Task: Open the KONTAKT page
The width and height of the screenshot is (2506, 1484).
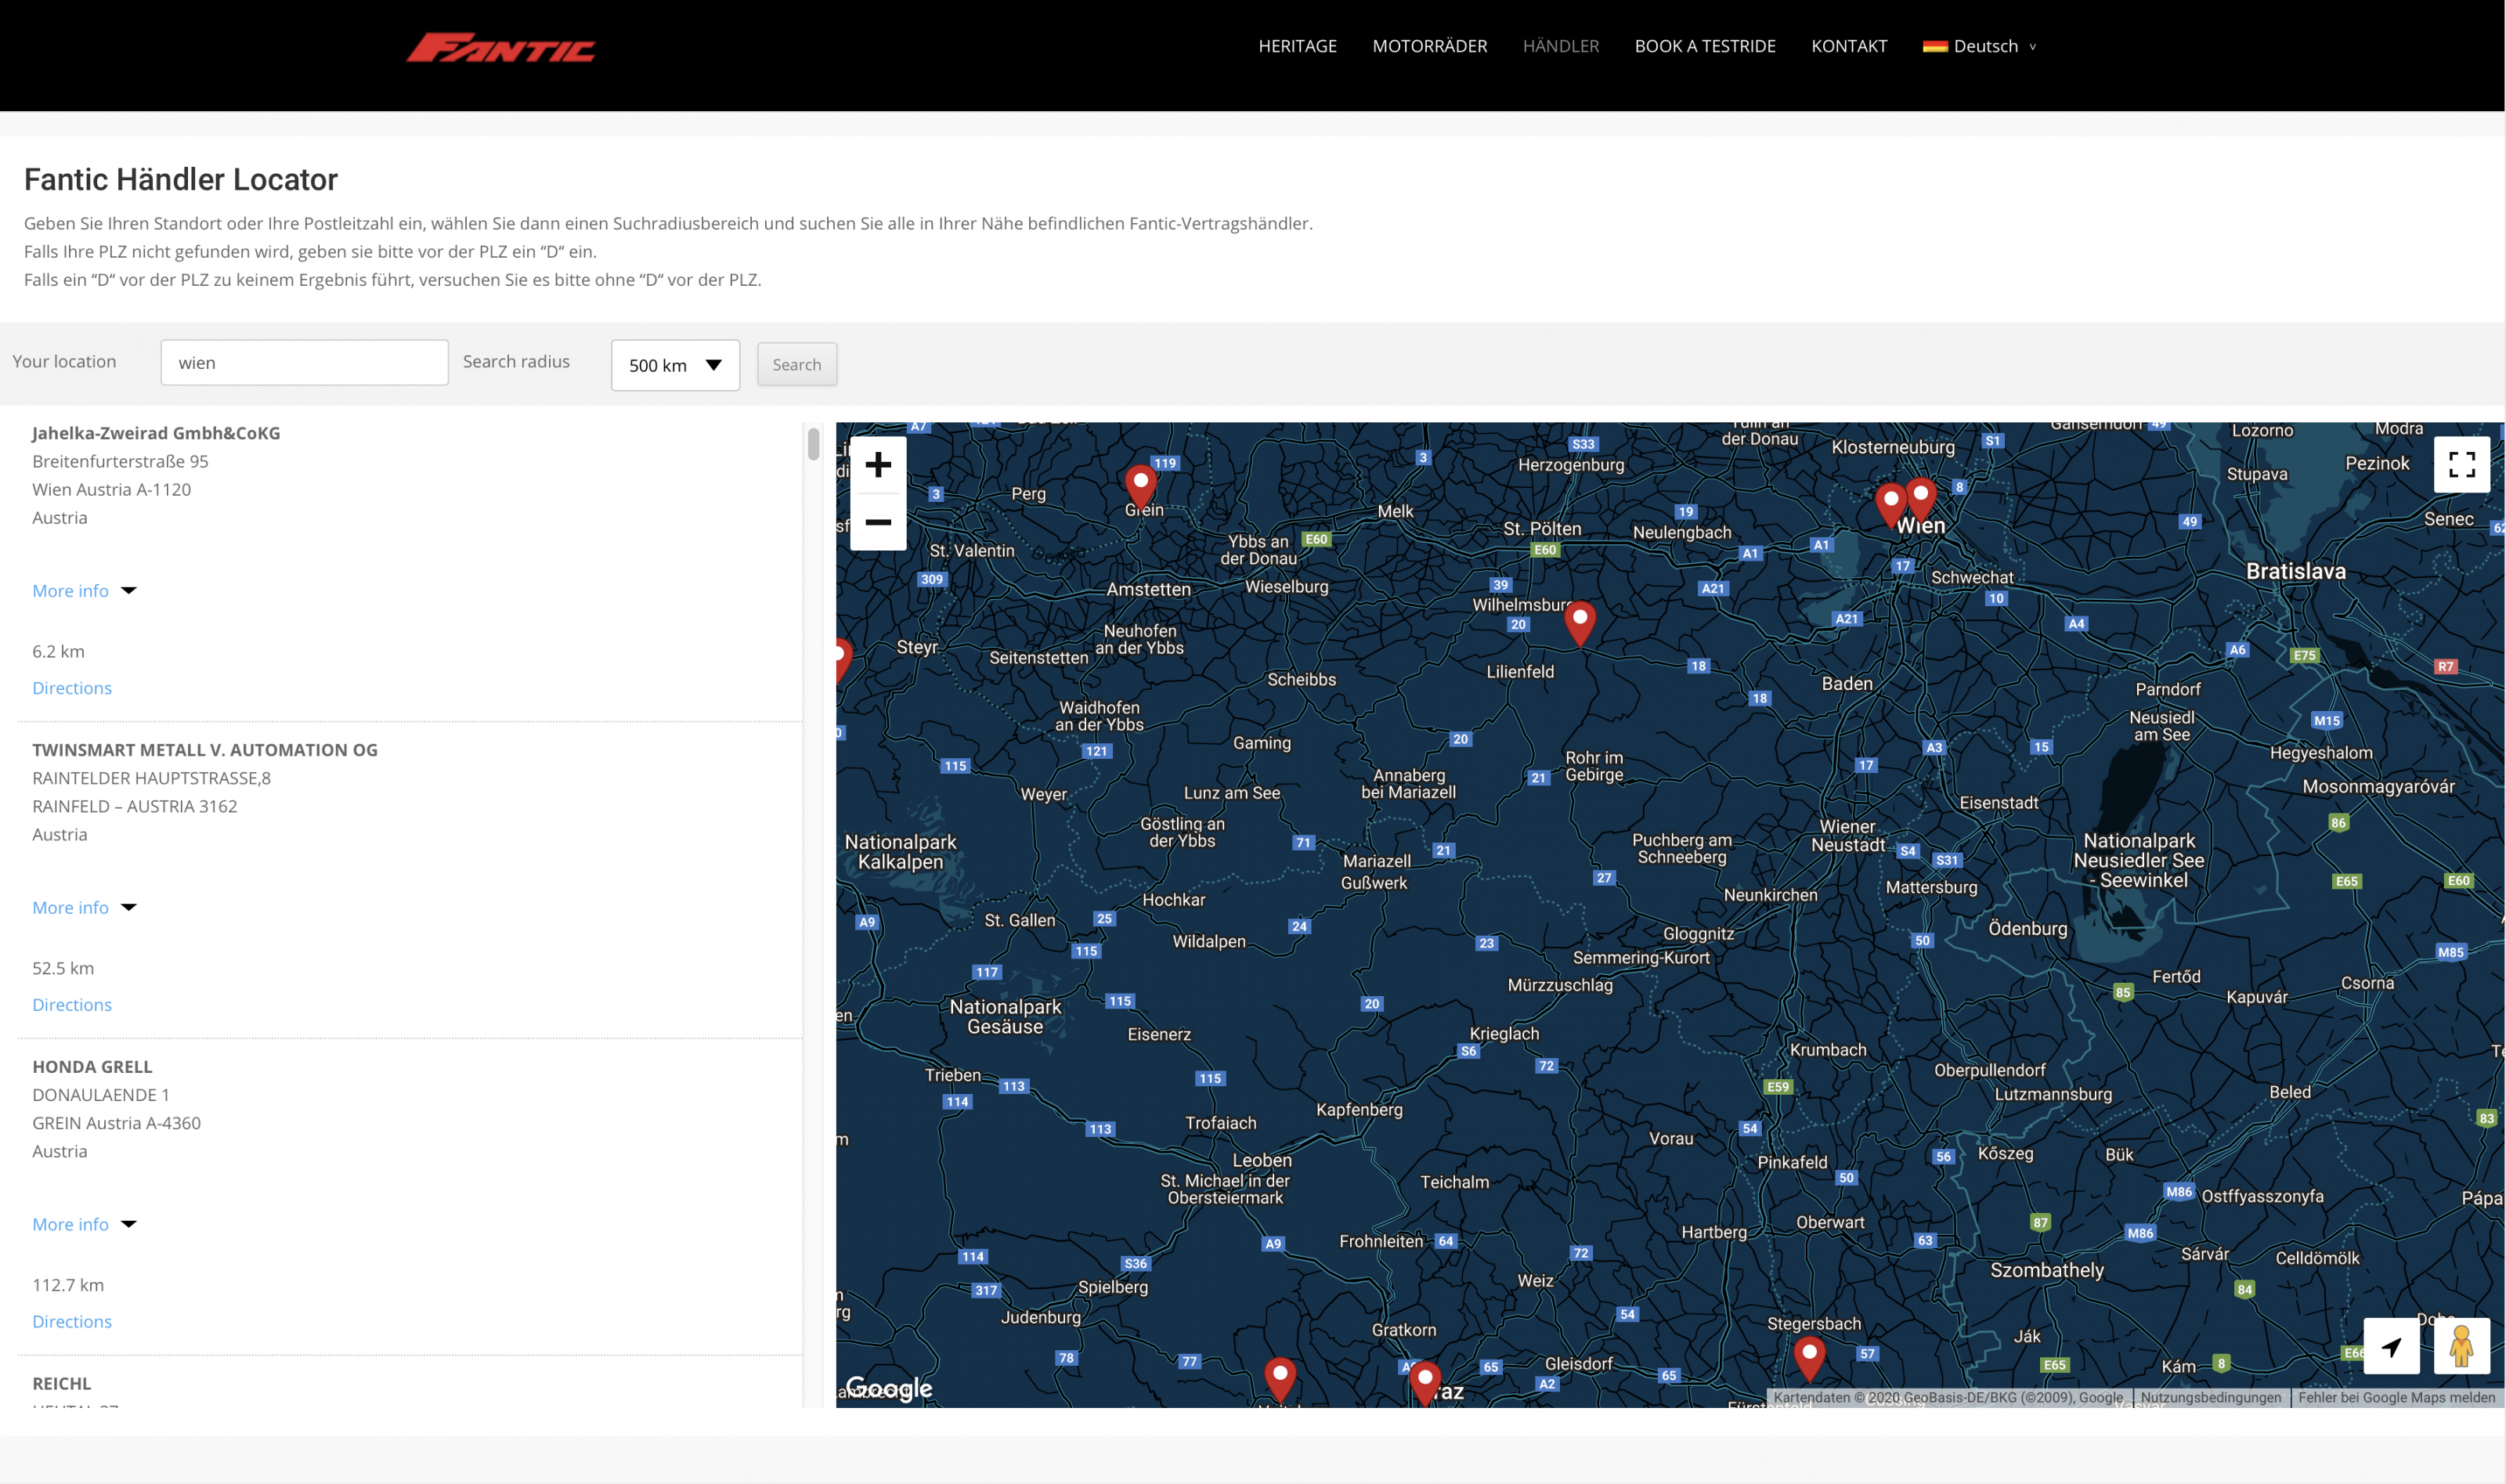Action: click(1848, 46)
